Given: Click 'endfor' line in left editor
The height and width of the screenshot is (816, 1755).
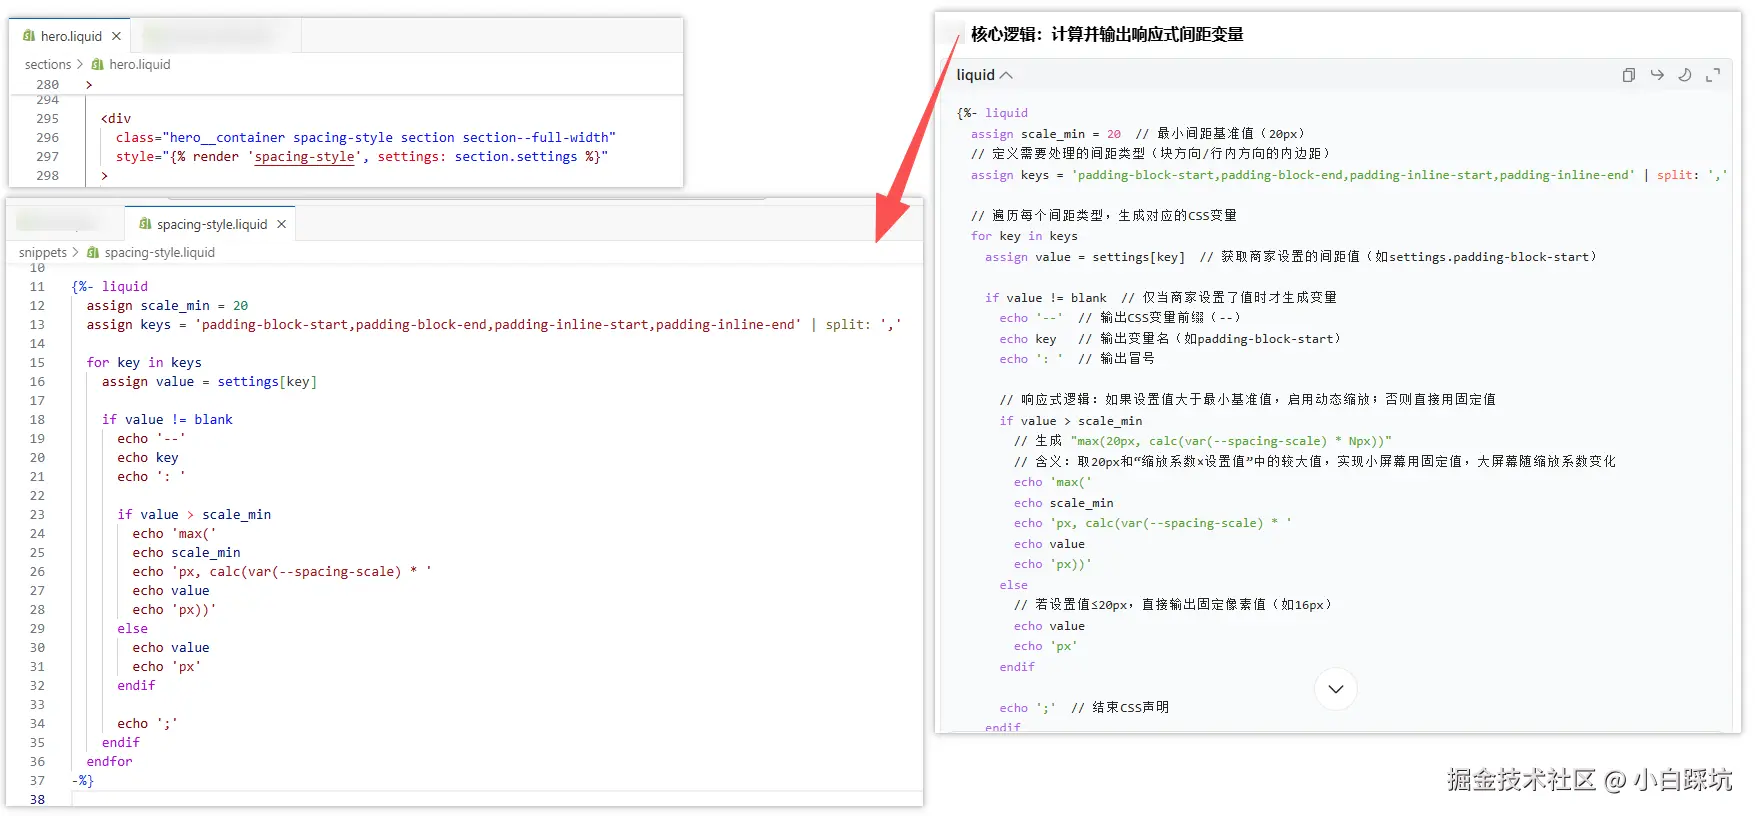Looking at the screenshot, I should 109,761.
